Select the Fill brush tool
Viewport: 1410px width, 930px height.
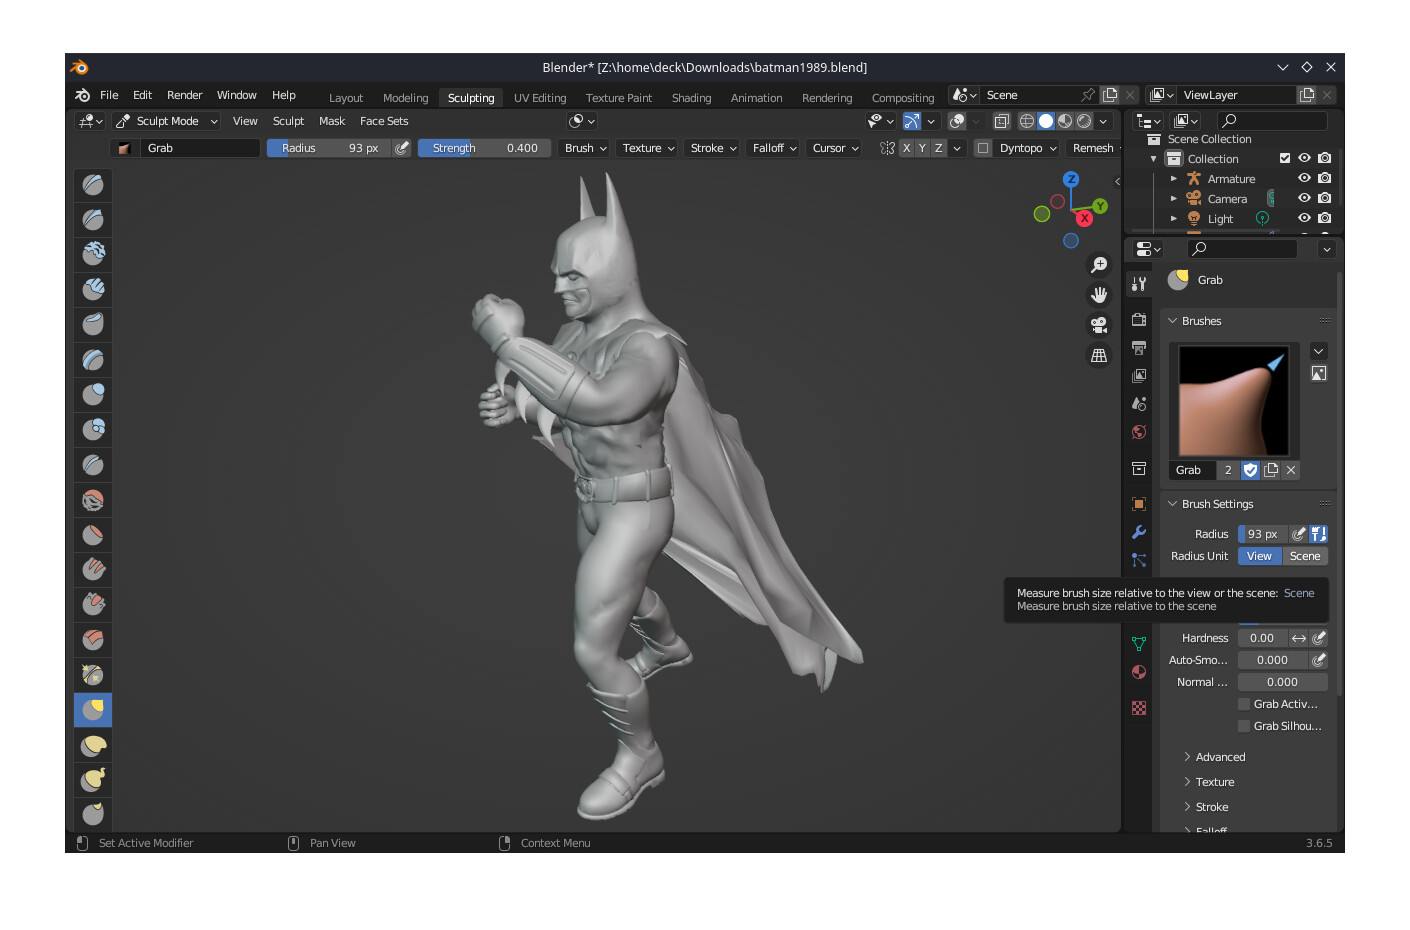[x=93, y=569]
